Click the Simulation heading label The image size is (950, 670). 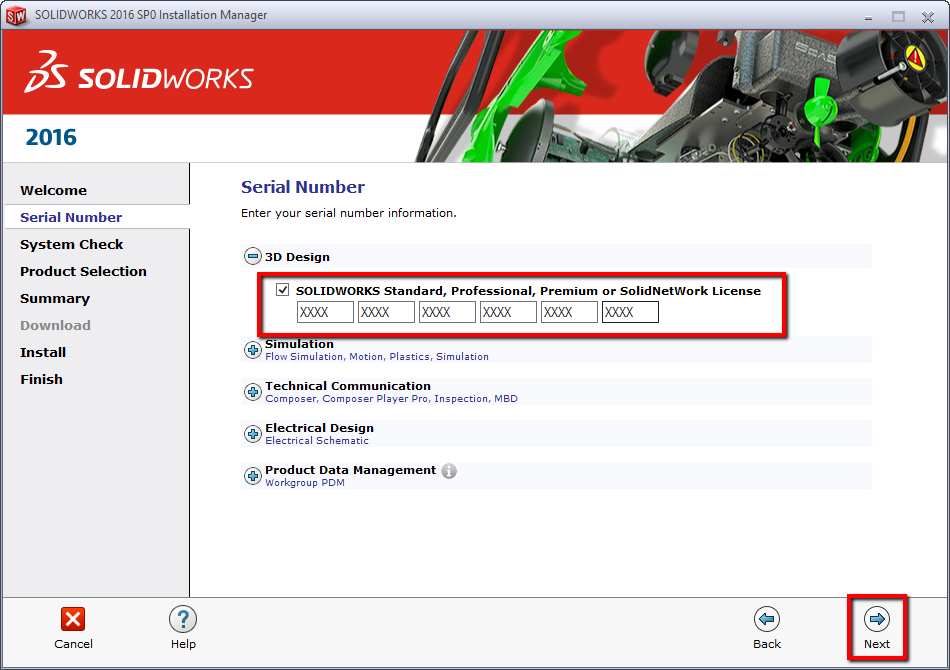click(x=299, y=344)
